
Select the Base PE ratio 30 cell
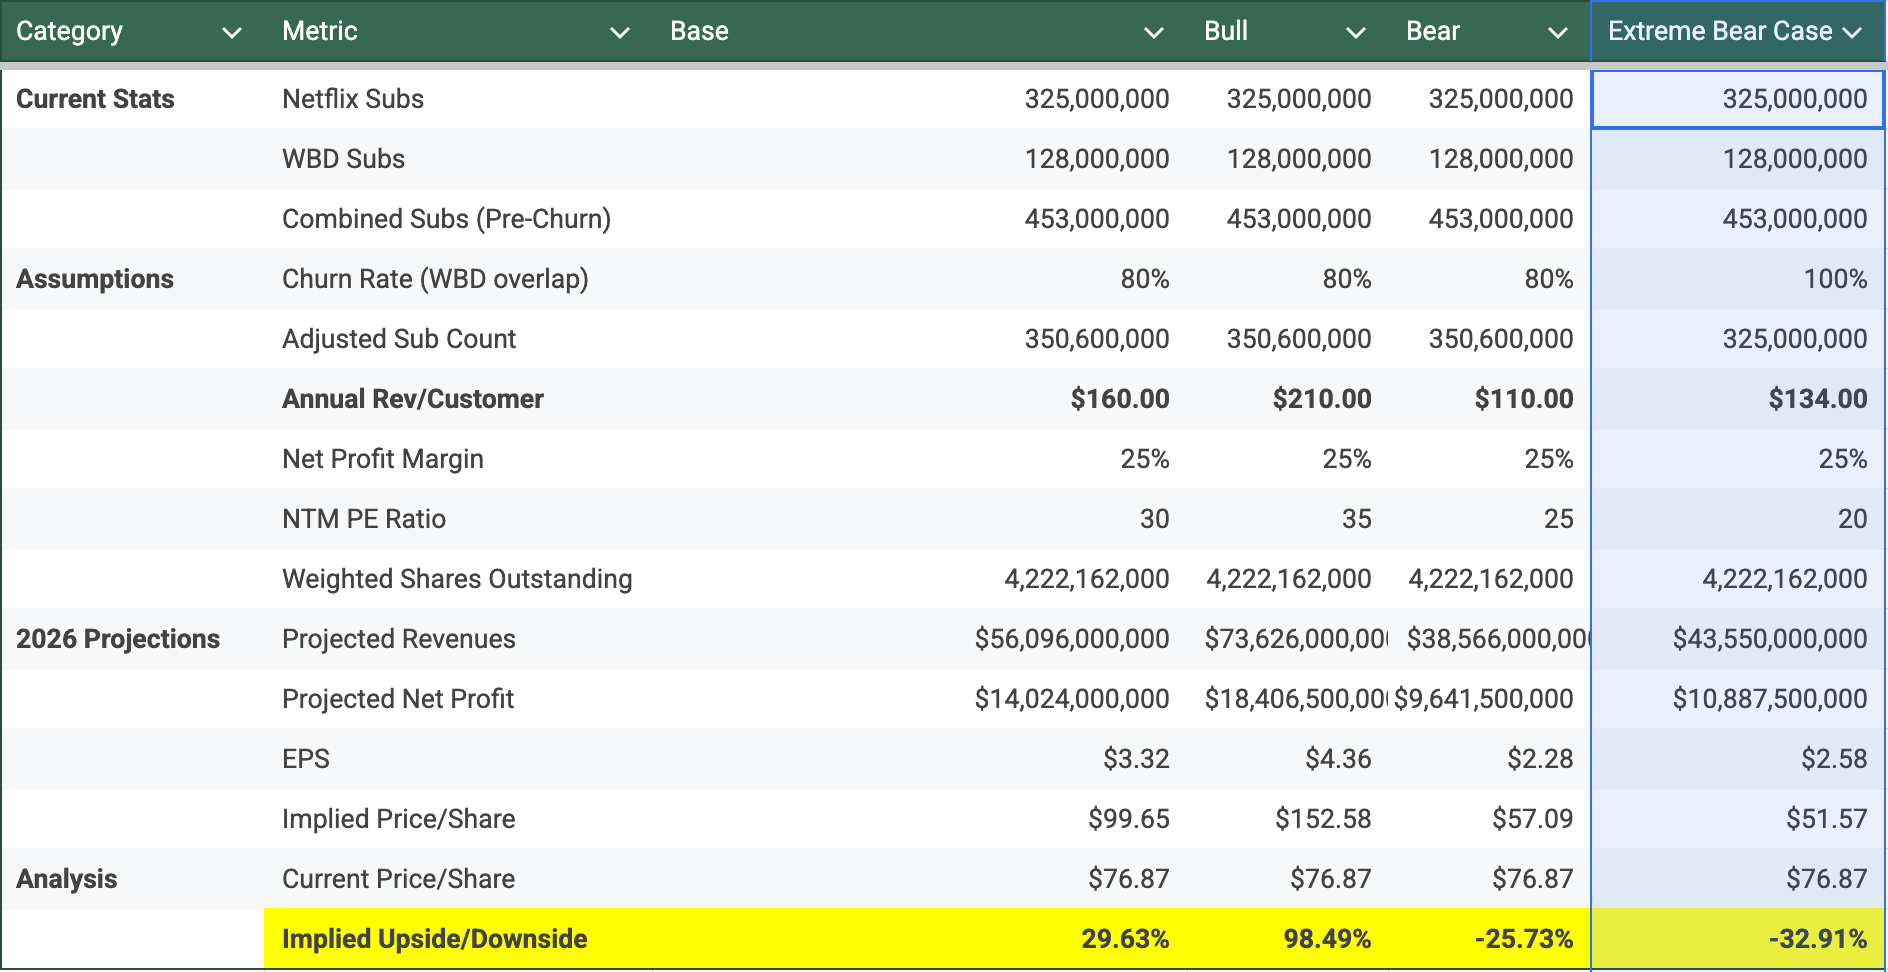tap(920, 519)
